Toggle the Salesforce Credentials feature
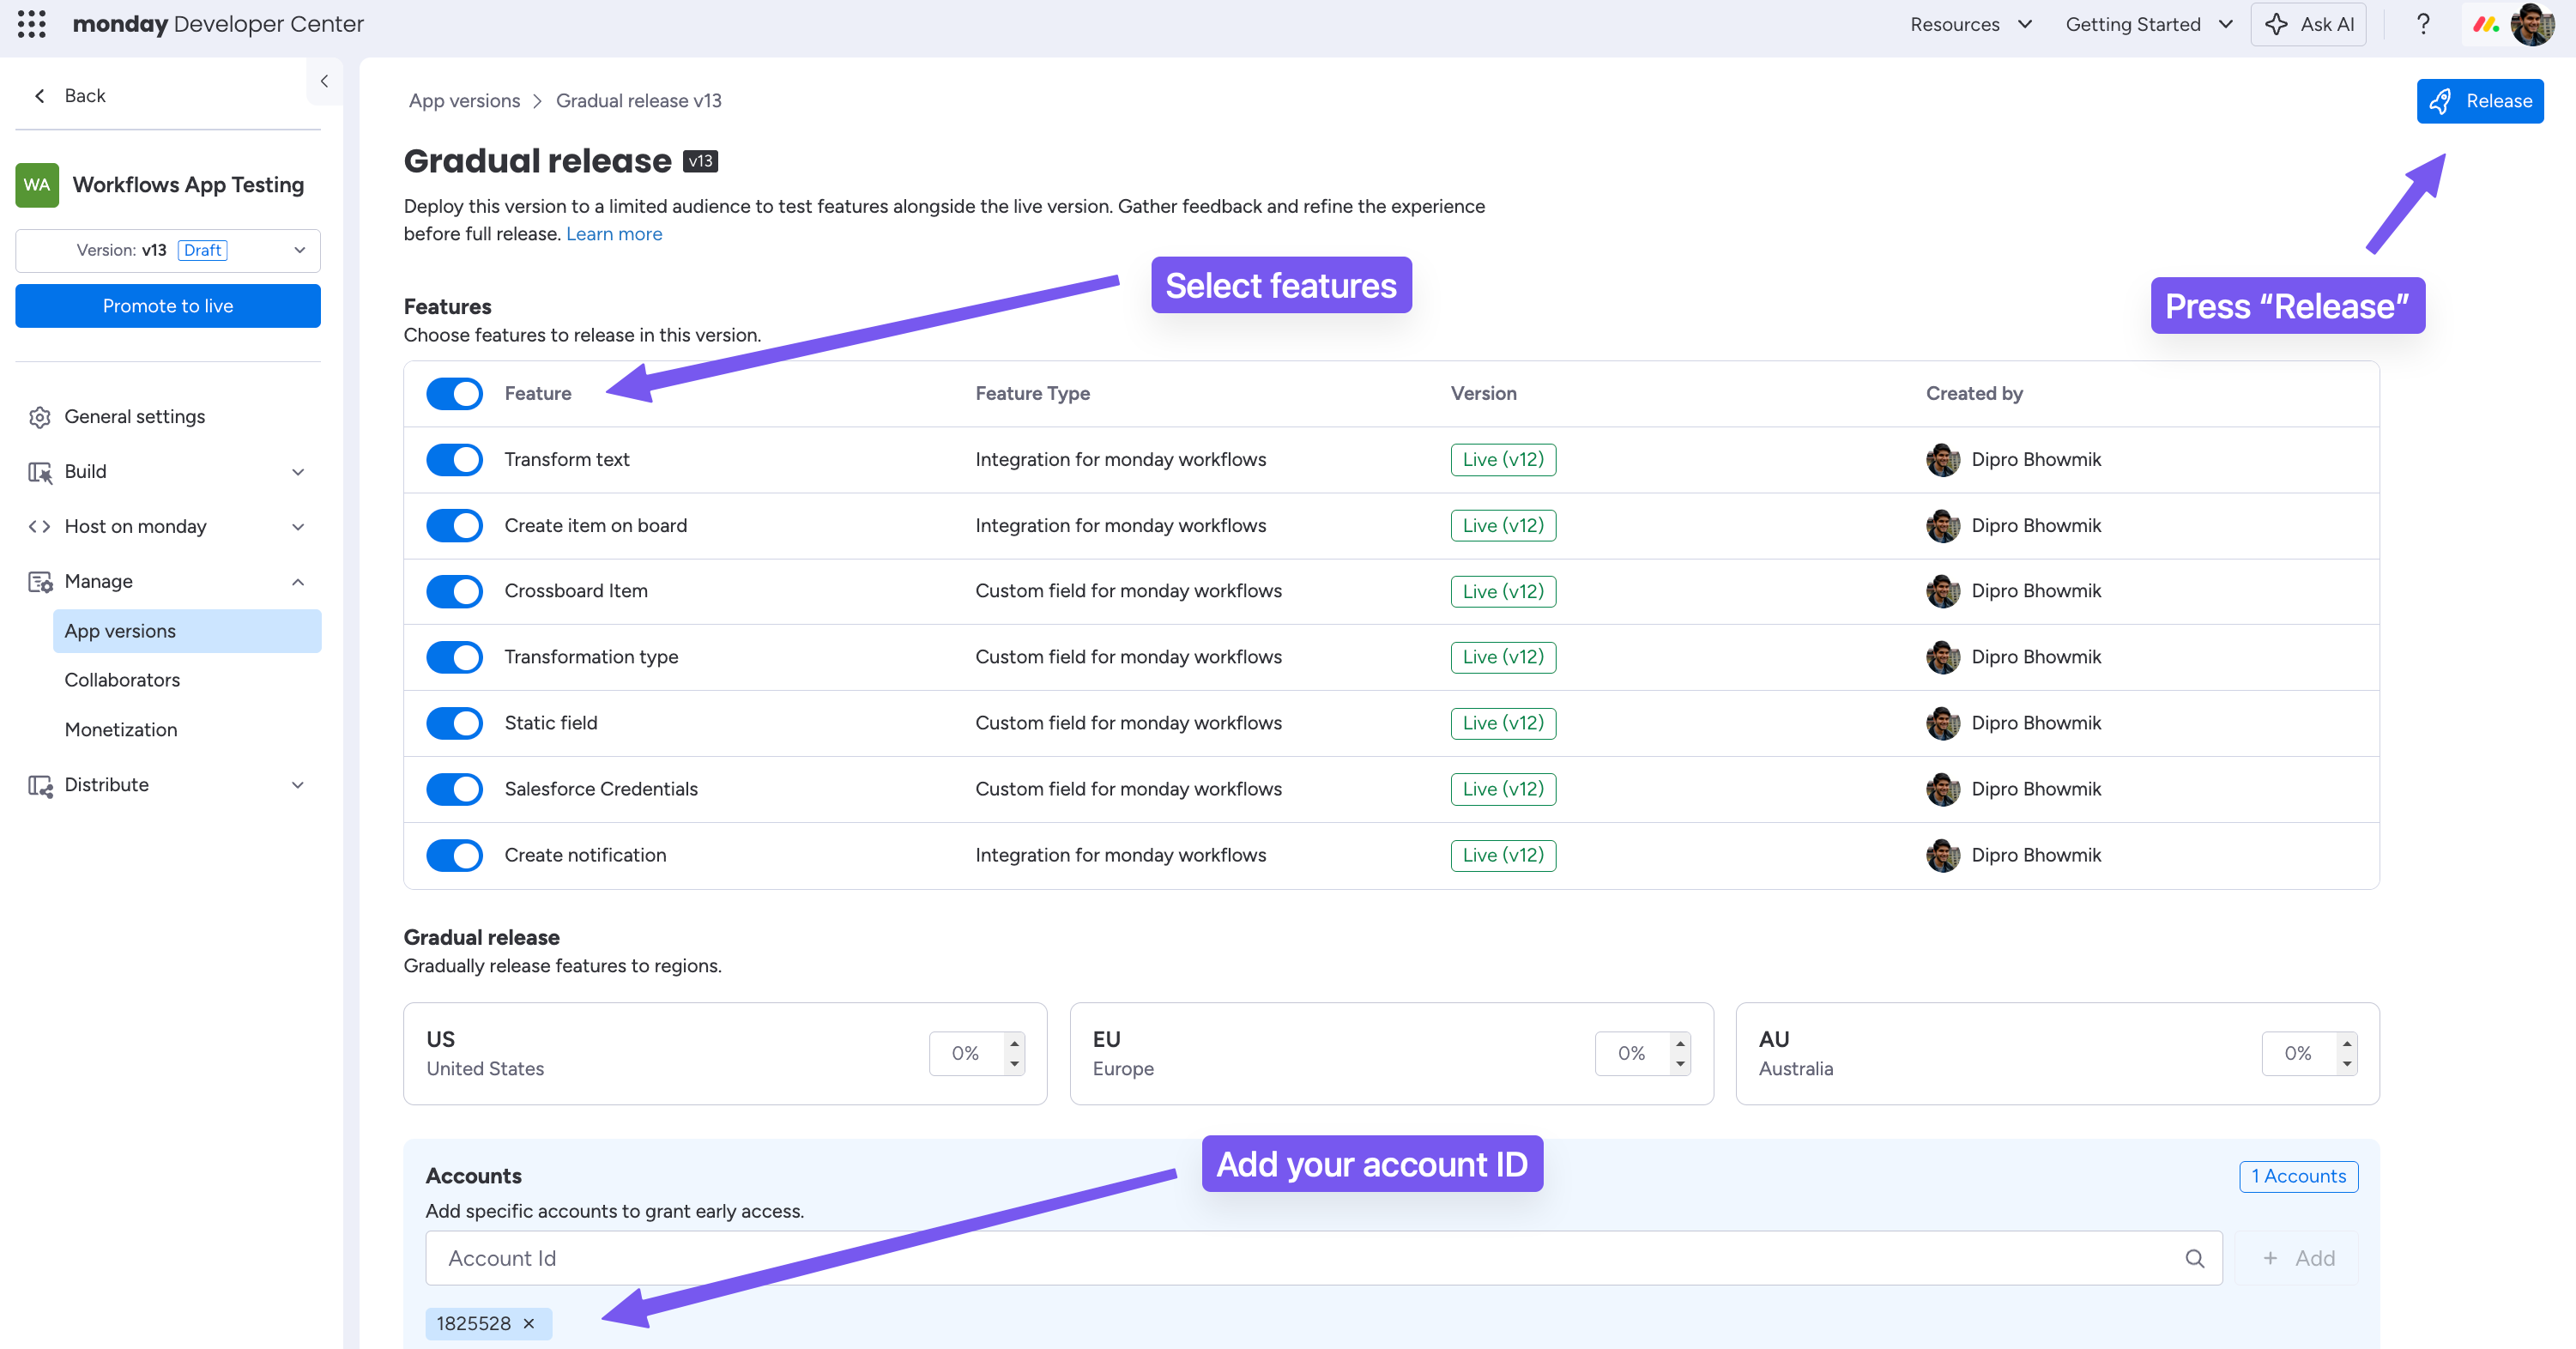 point(454,789)
